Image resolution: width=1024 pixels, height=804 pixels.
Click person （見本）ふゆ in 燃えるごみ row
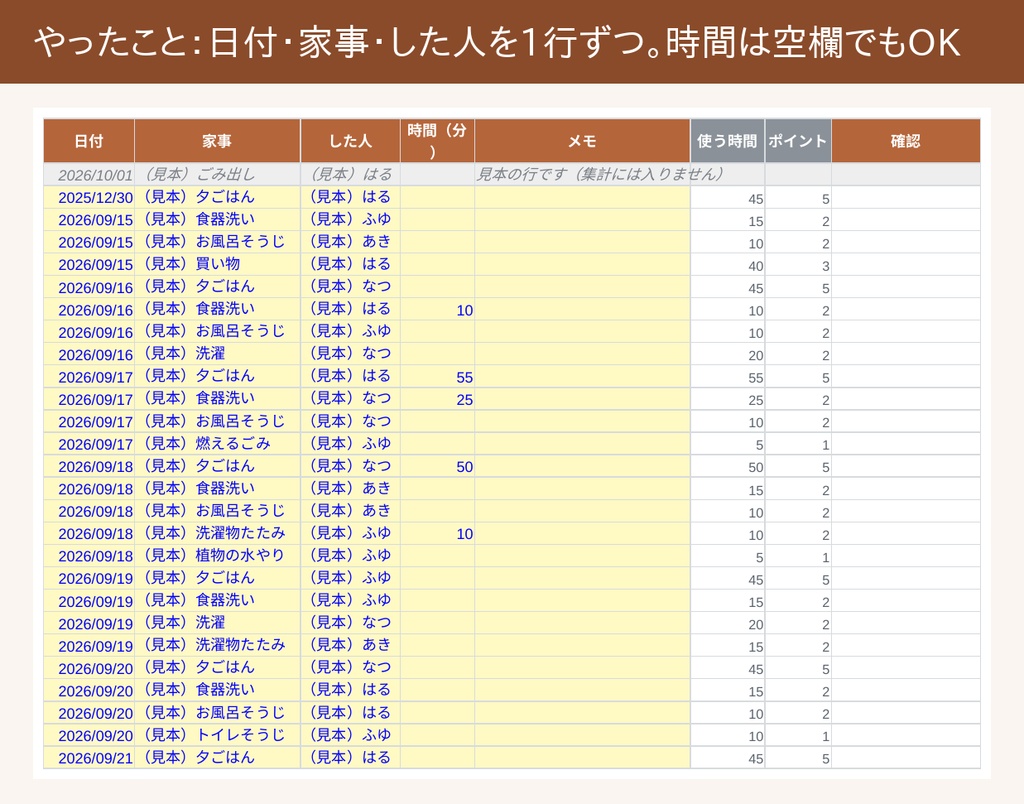350,443
